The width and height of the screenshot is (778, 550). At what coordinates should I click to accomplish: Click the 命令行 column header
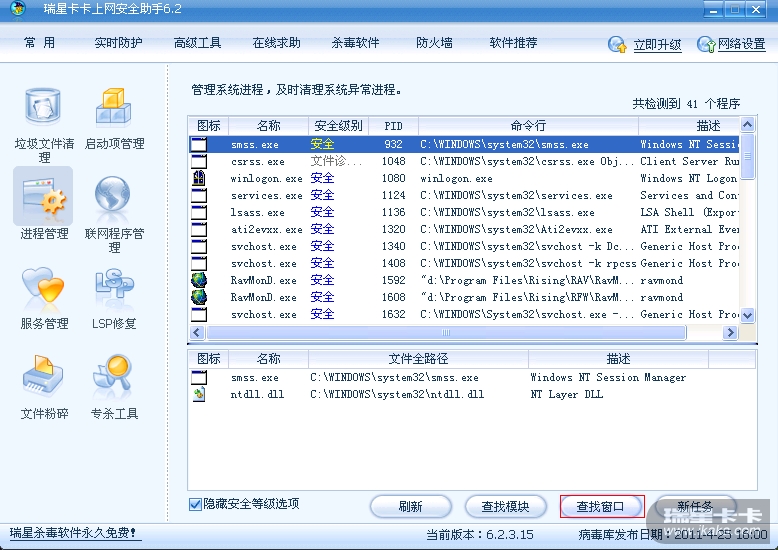coord(528,126)
